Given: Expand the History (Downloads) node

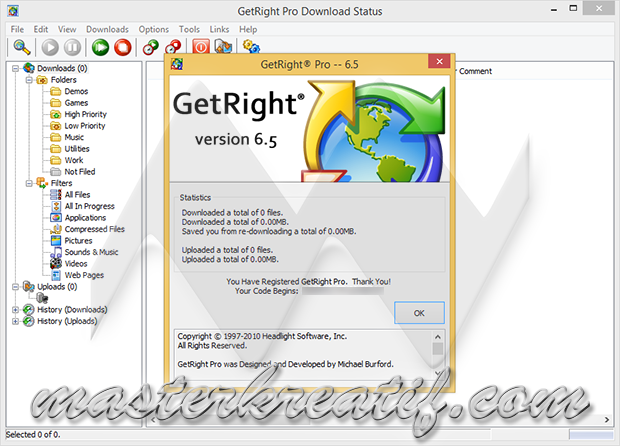Looking at the screenshot, I should tap(15, 310).
